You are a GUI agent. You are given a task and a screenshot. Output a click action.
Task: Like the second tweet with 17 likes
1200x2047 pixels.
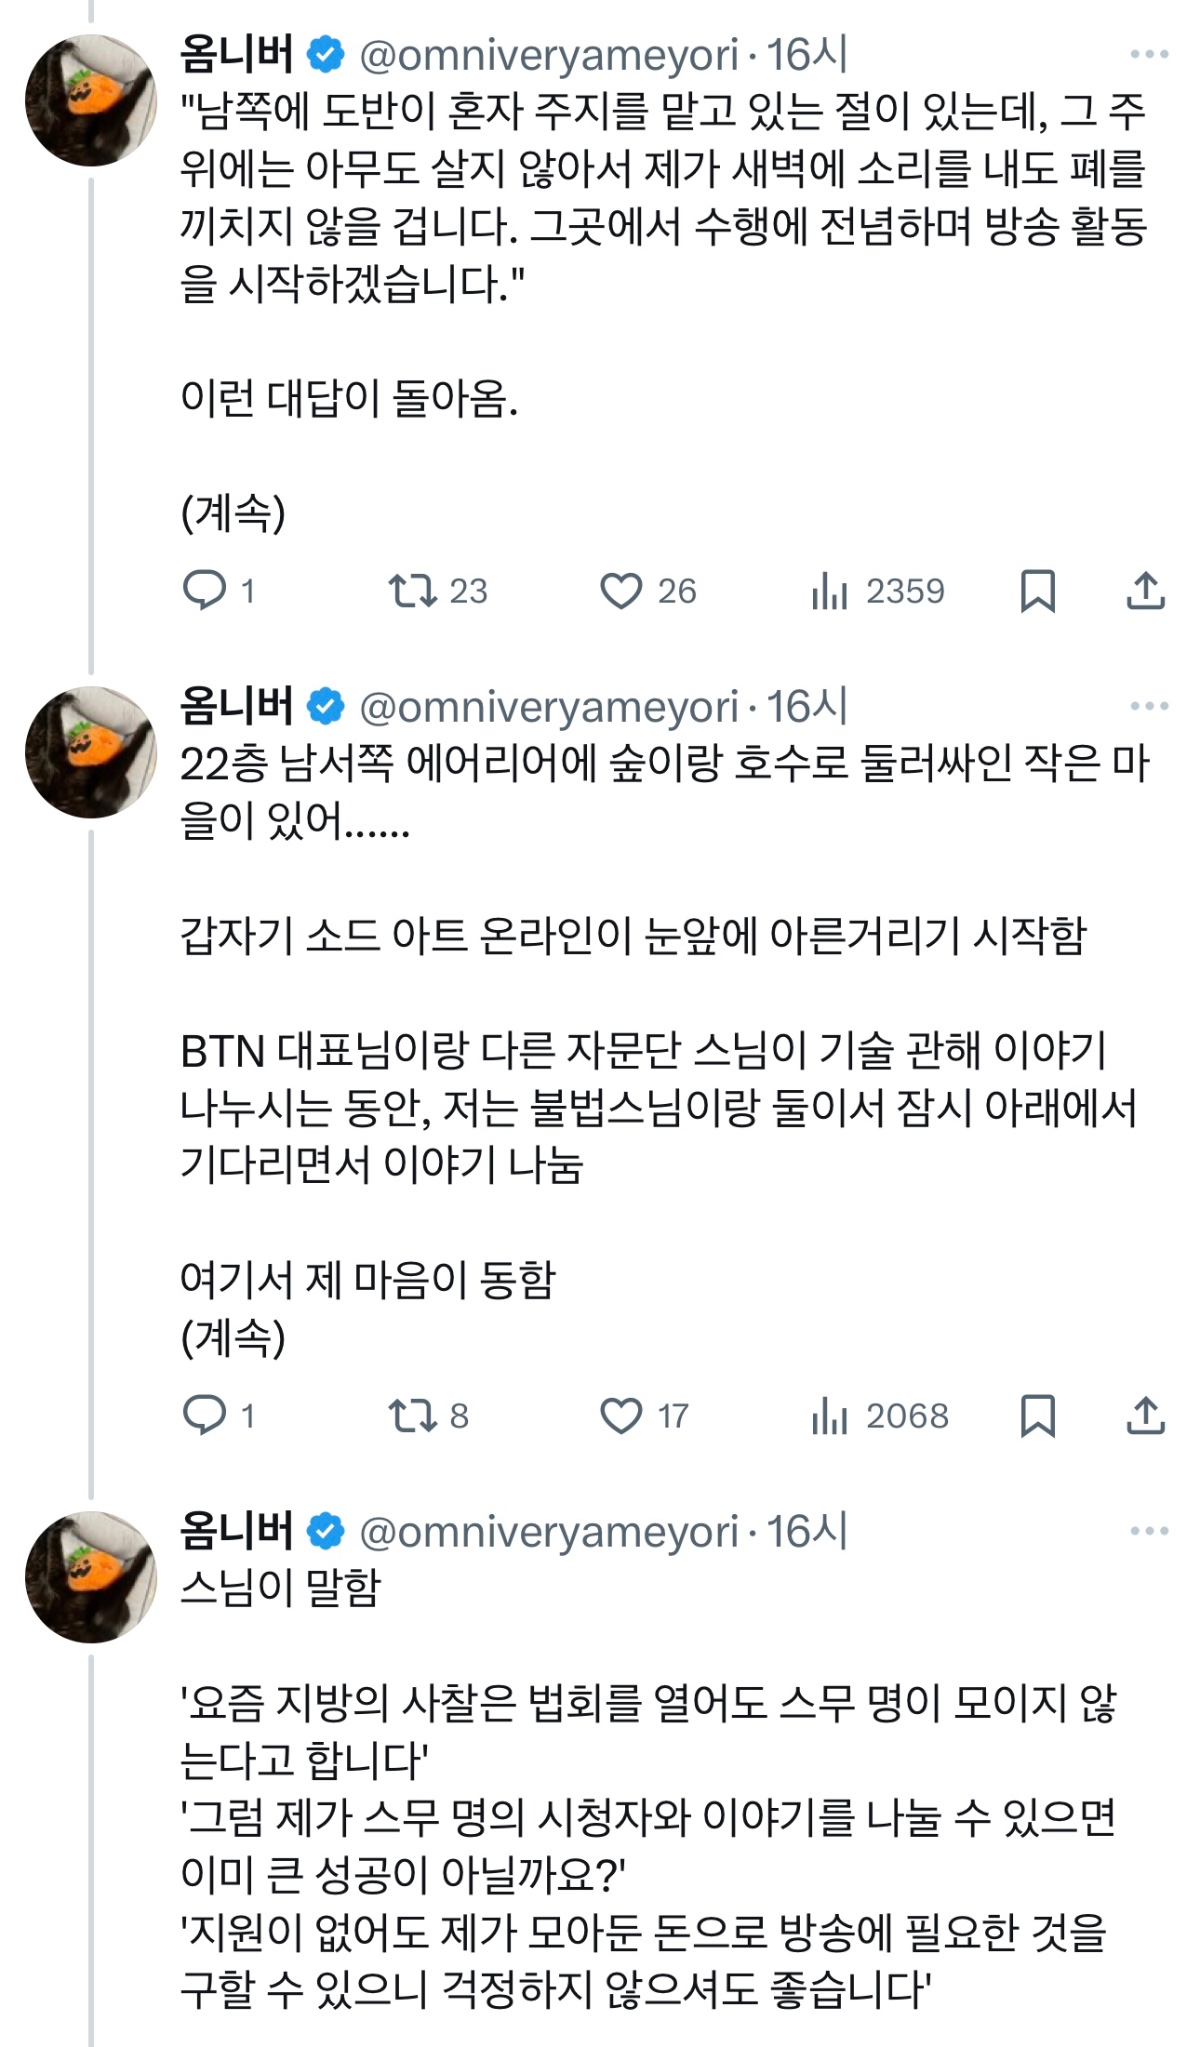(x=621, y=1415)
